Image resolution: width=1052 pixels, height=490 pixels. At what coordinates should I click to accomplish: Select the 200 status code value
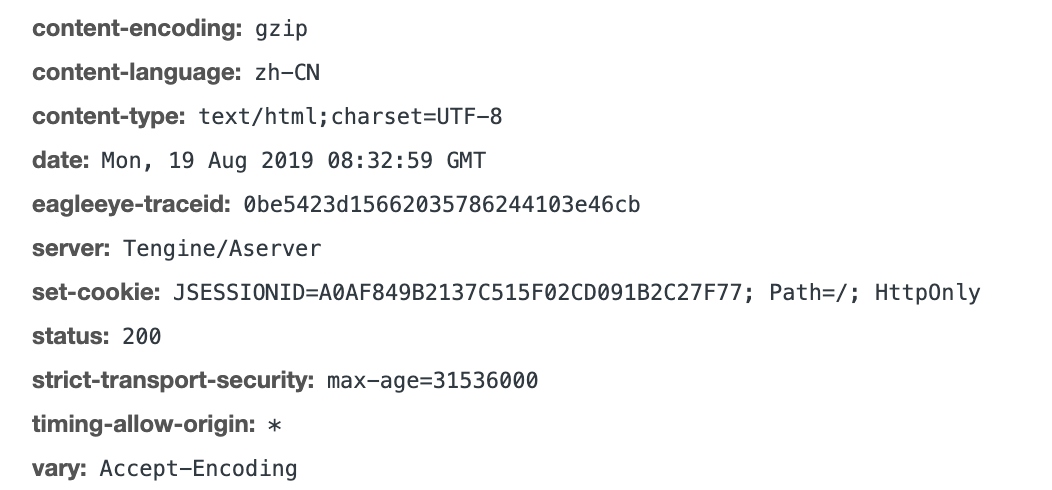(141, 337)
